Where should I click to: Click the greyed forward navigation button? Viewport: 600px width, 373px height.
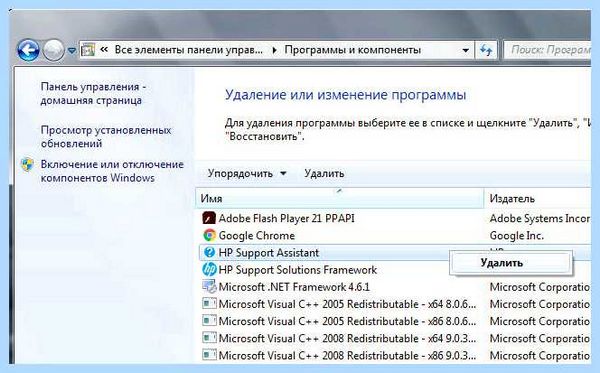(53, 50)
